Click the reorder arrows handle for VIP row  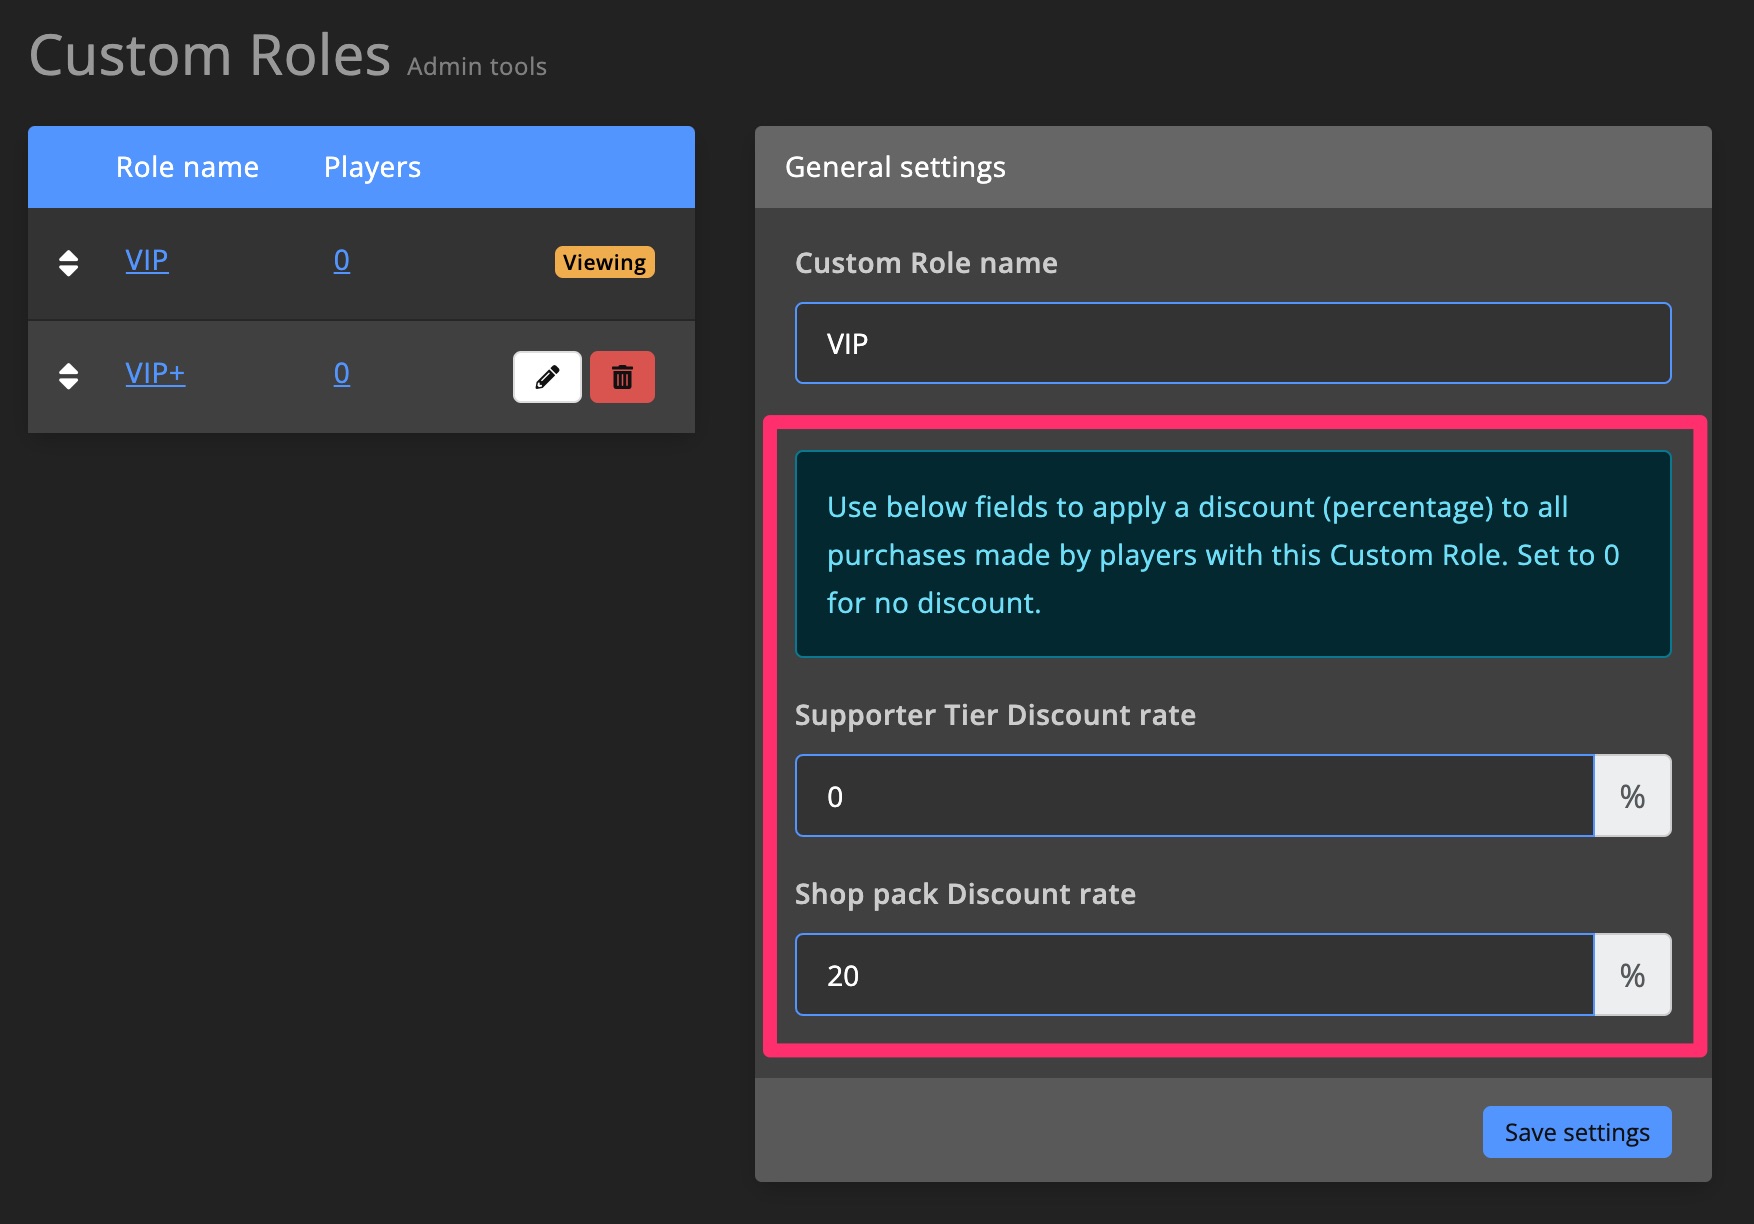click(68, 263)
